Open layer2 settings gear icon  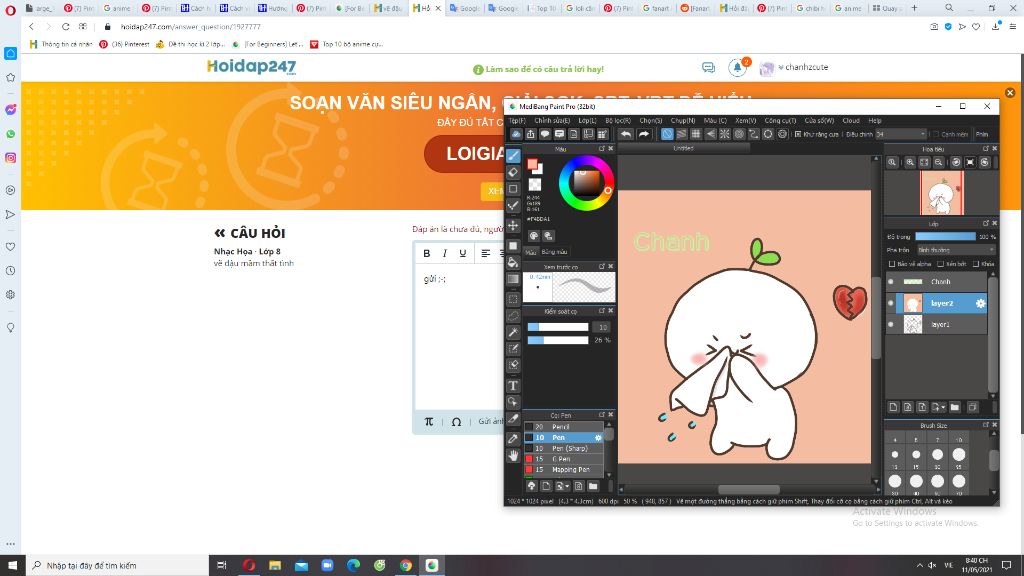click(x=980, y=303)
